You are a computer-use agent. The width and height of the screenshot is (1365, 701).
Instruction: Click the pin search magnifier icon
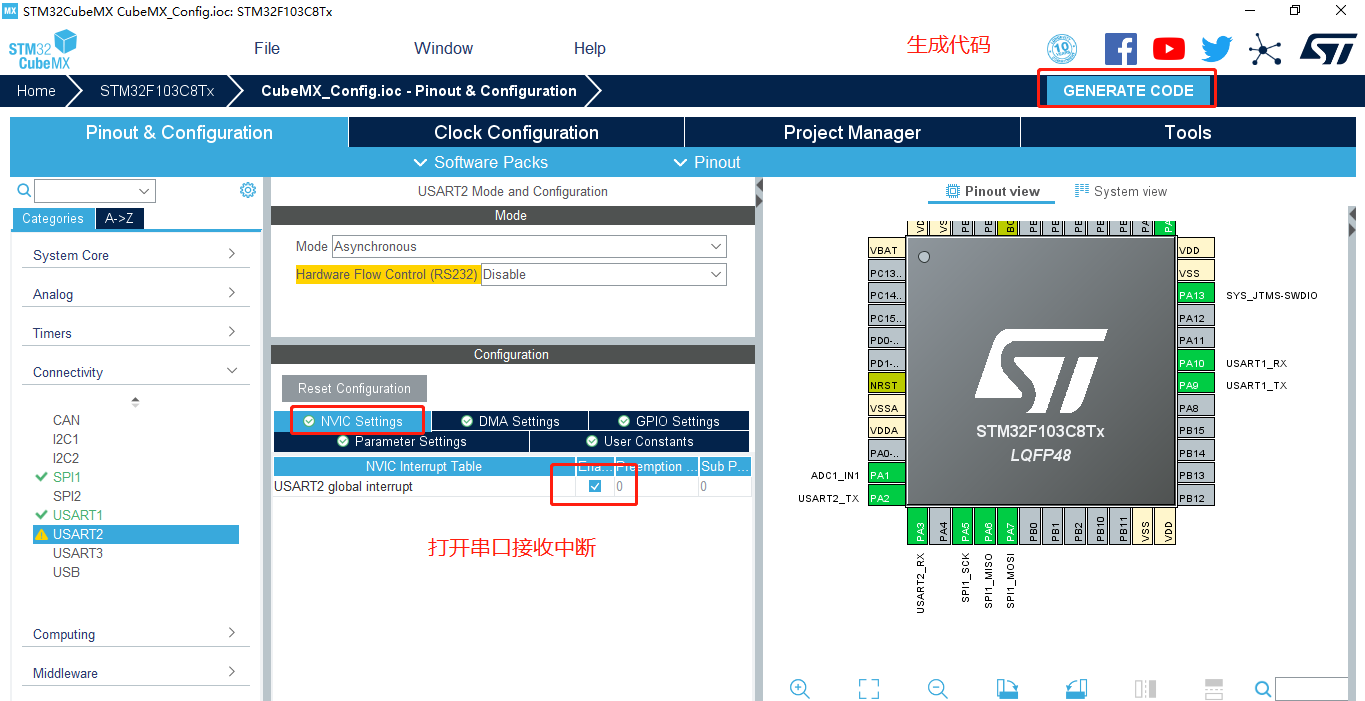tap(1263, 689)
